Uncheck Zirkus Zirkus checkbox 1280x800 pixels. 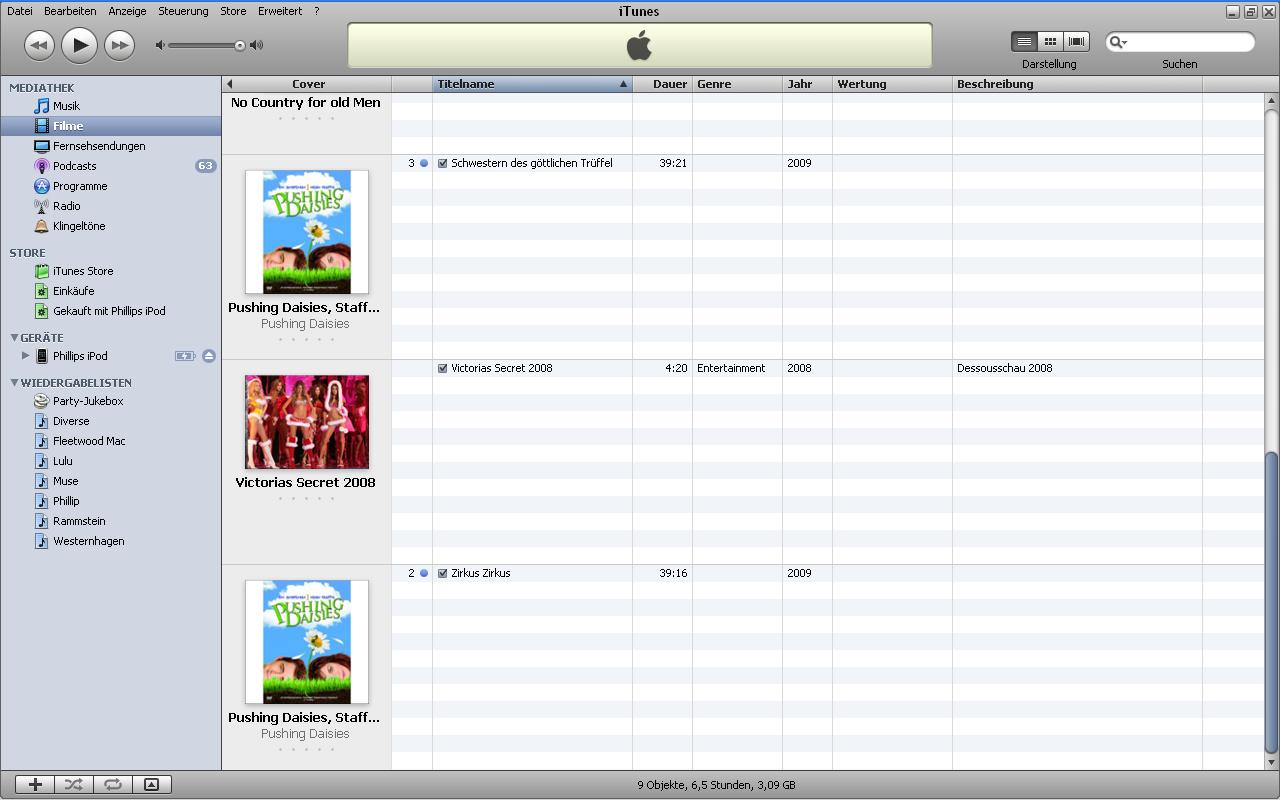442,573
